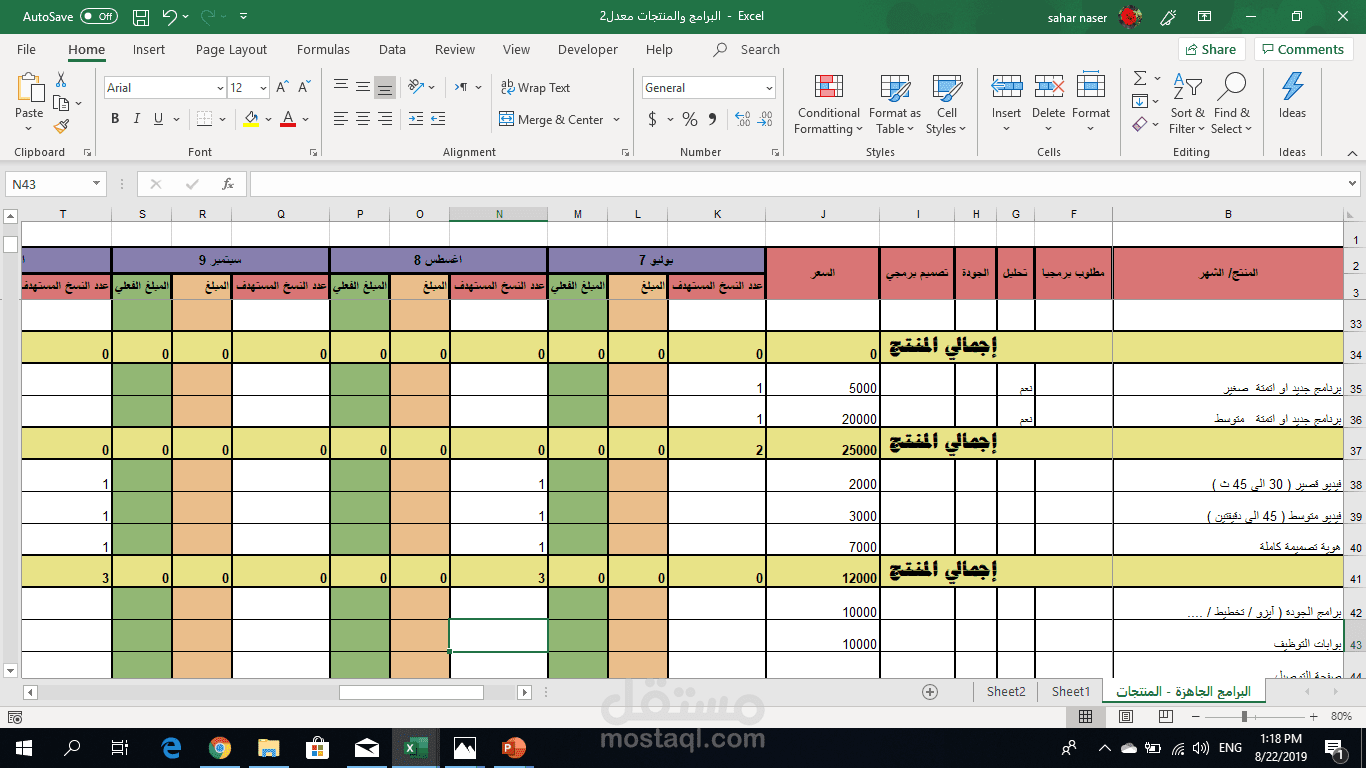Click the Share button
Image resolution: width=1366 pixels, height=768 pixels.
click(1210, 49)
